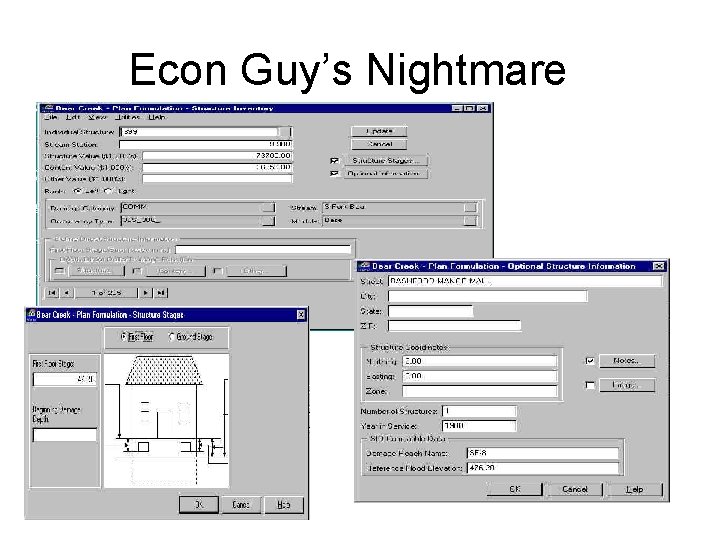Viewport: 720px width, 540px height.
Task: Click Cancel in the Structure Stages dialog
Action: (241, 505)
